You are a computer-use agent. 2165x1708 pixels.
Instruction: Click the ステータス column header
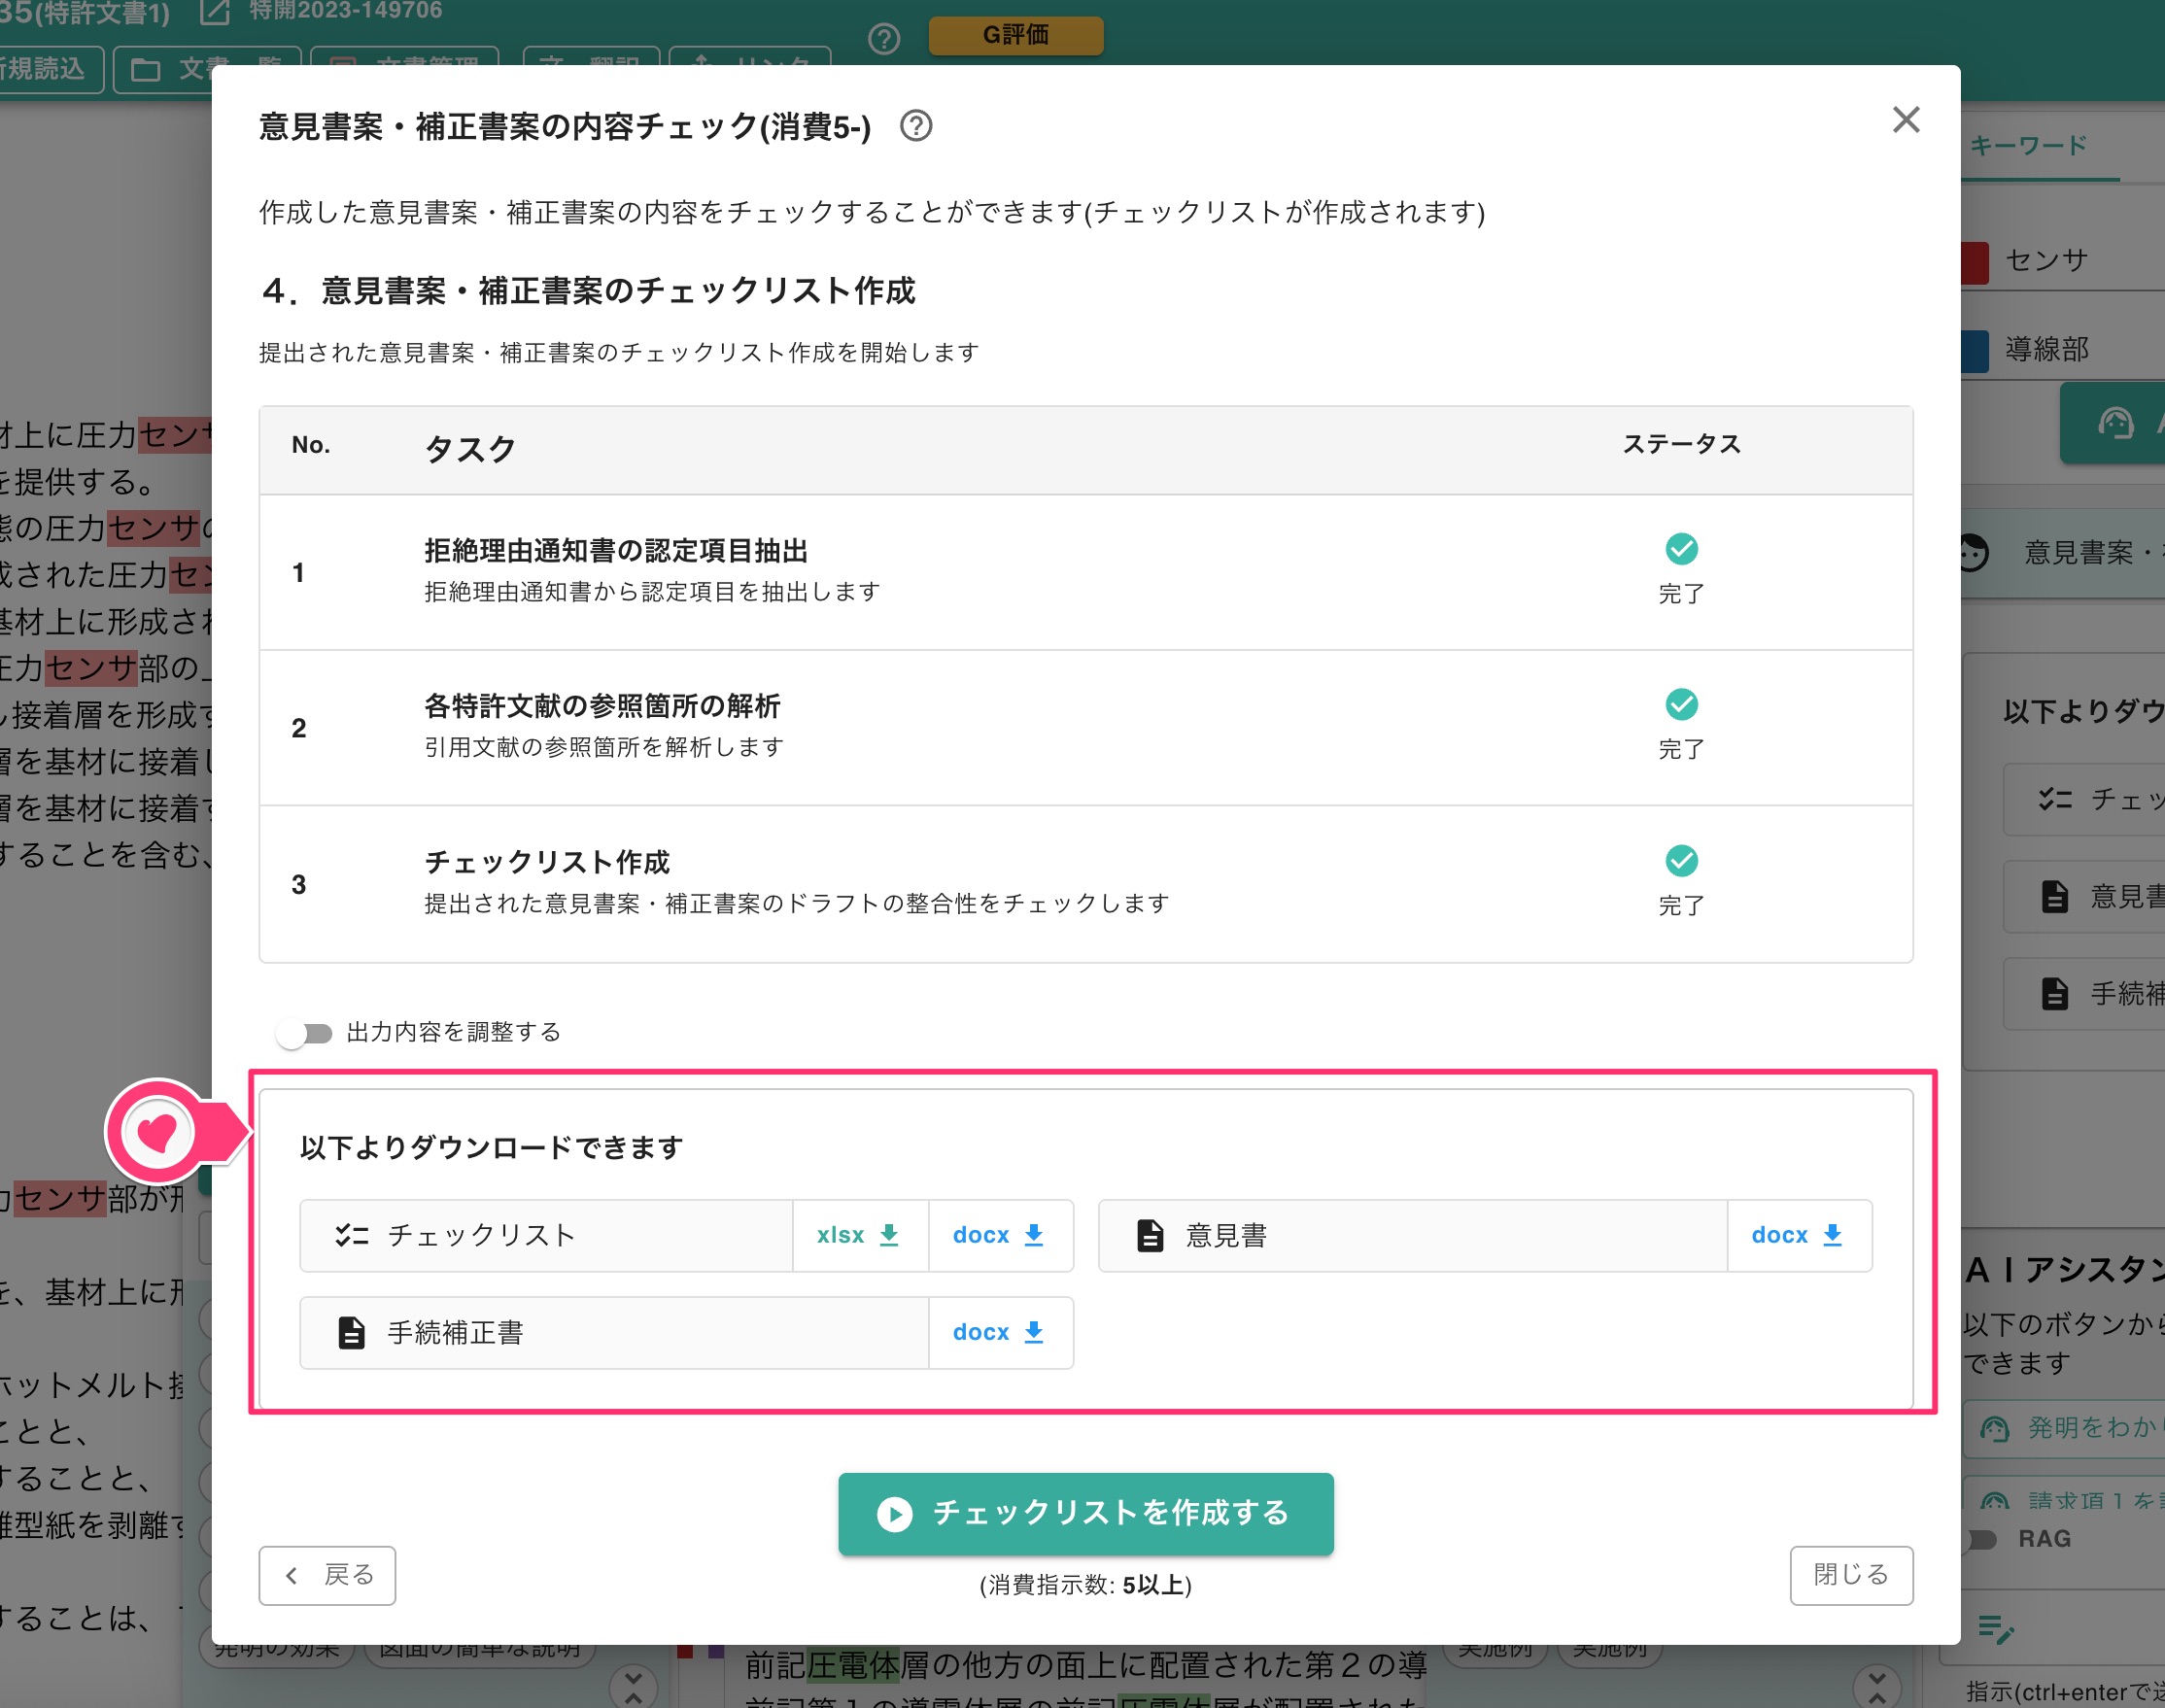pos(1681,444)
